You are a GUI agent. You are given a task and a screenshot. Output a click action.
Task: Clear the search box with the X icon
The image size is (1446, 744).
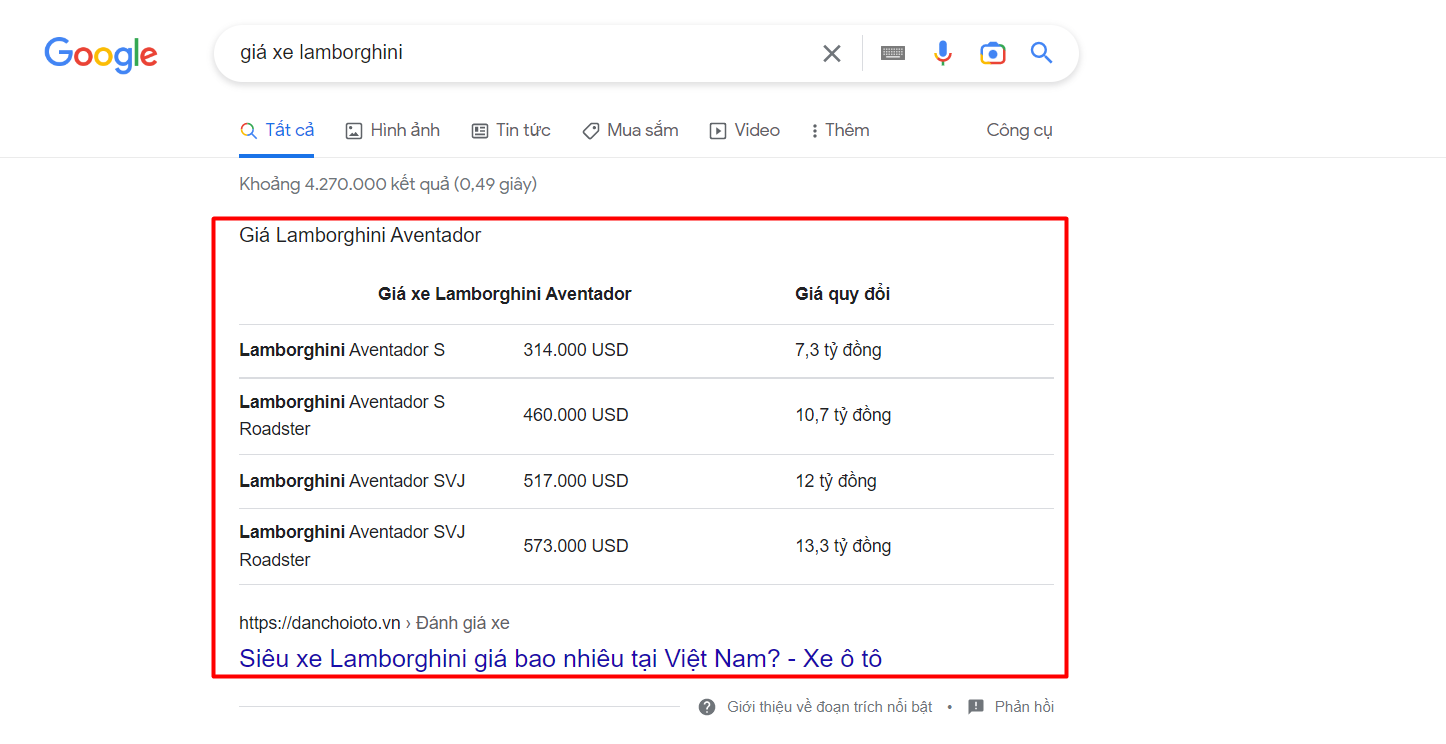click(832, 53)
